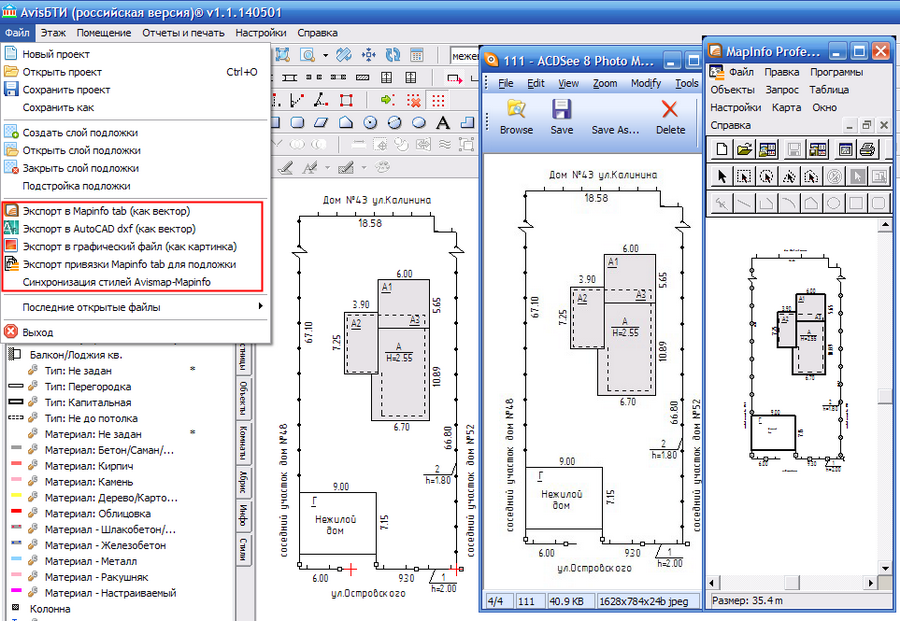The image size is (900, 621).
Task: Select the stepped L-shape tool
Action: pos(468,122)
